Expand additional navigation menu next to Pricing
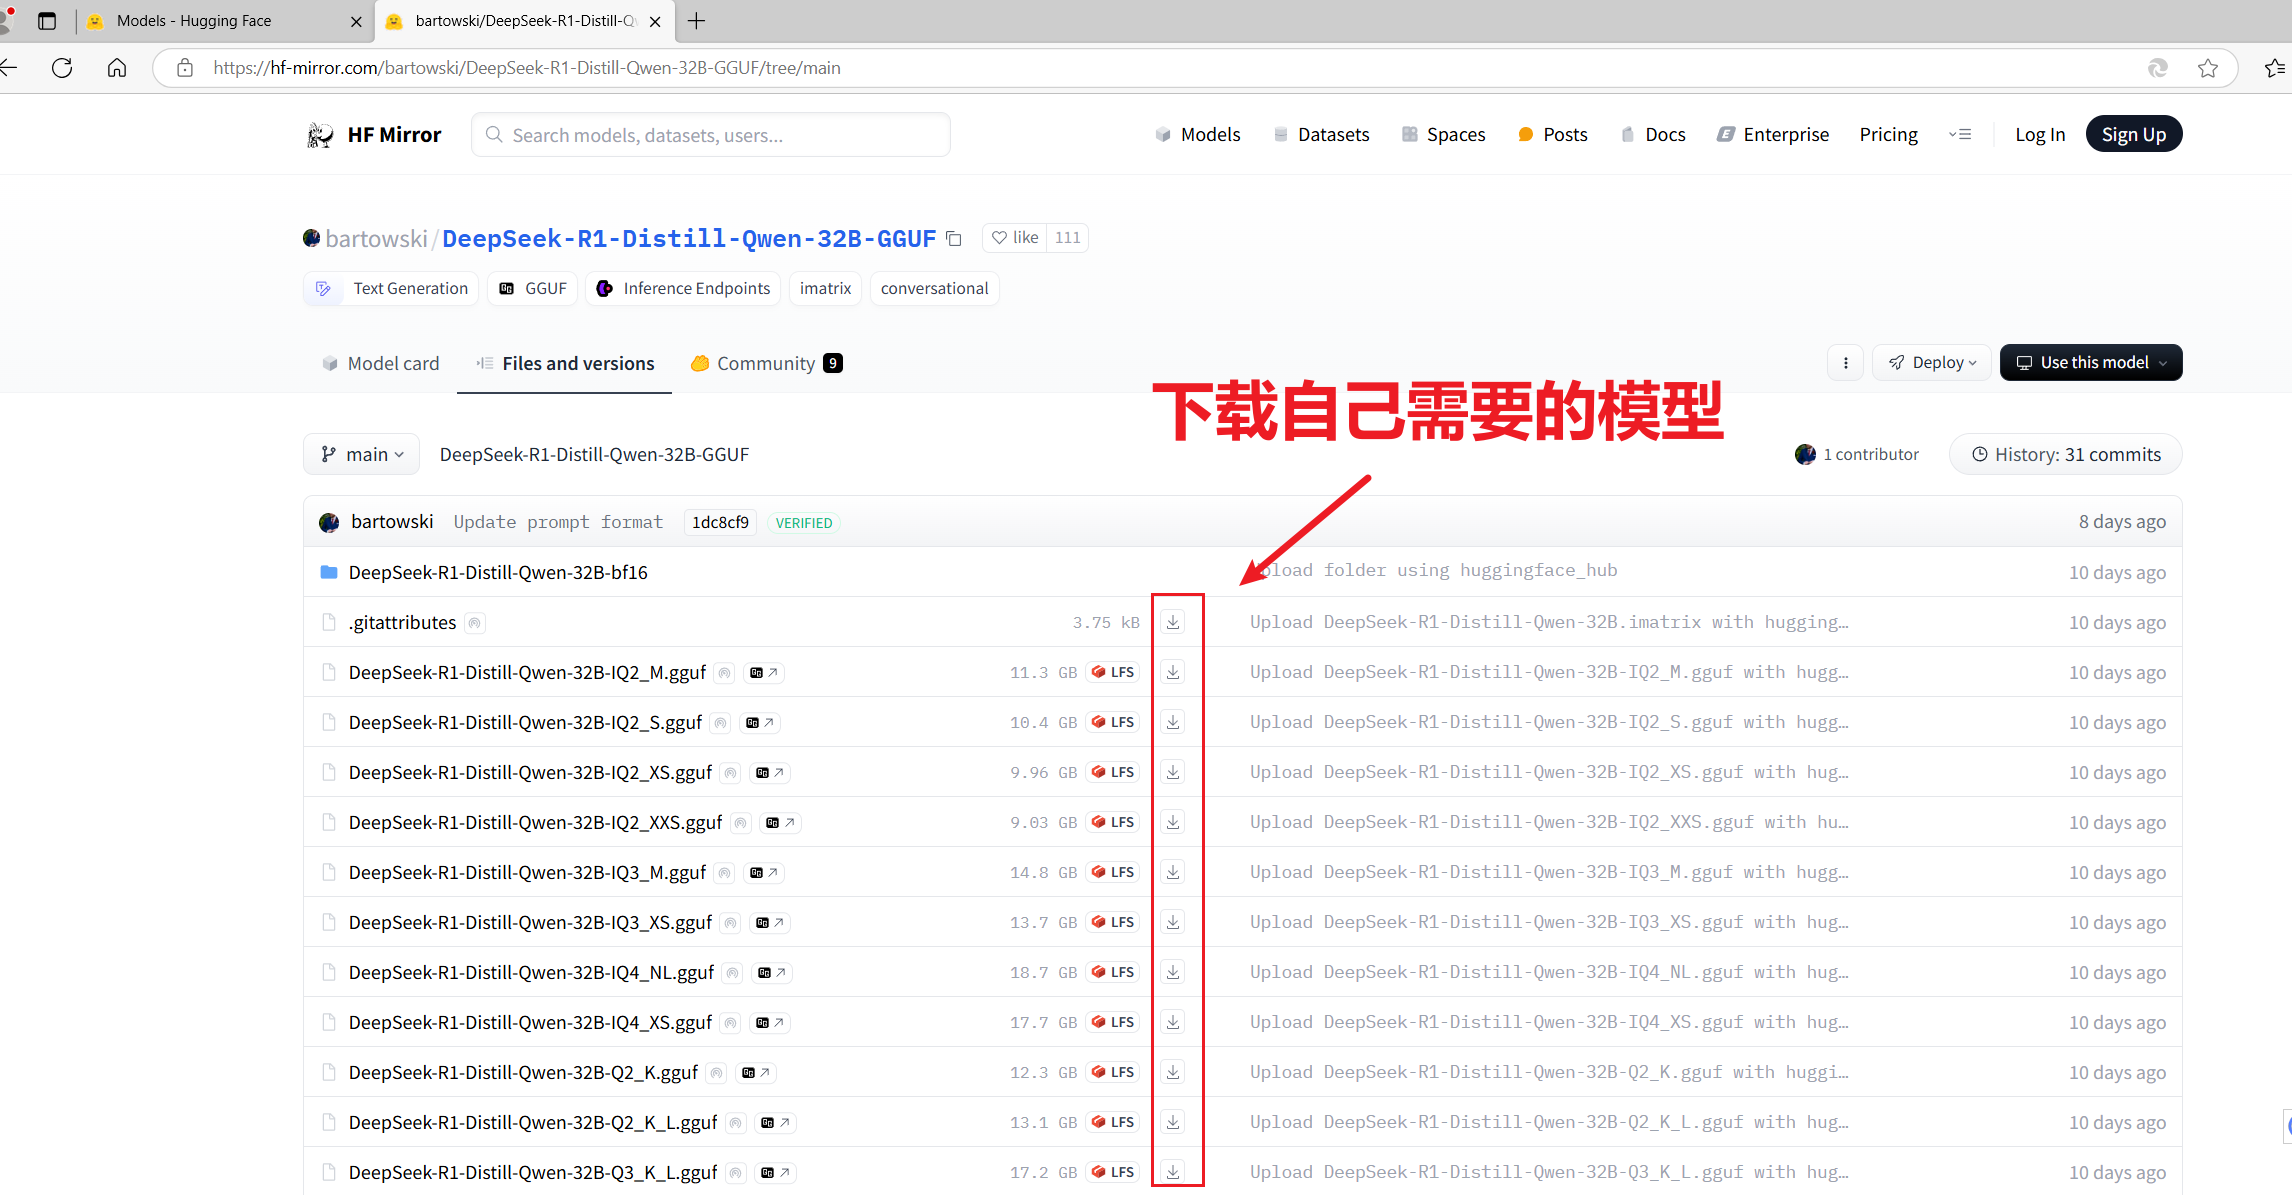Image resolution: width=2292 pixels, height=1195 pixels. click(1960, 135)
